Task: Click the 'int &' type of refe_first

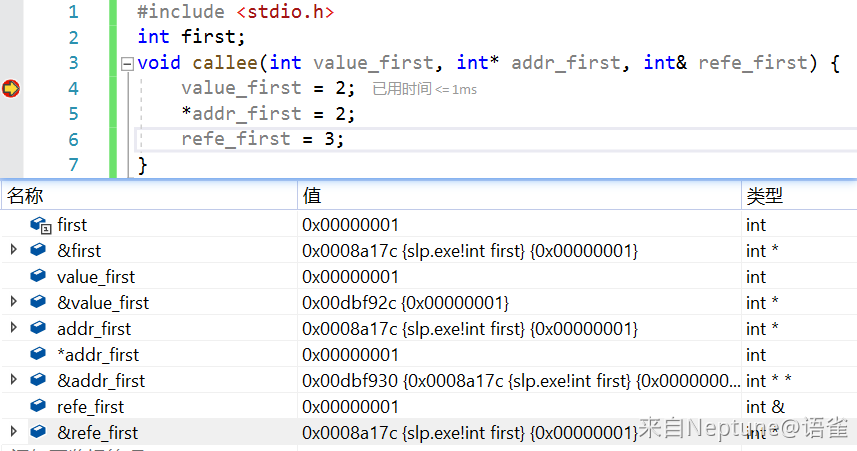Action: 765,407
